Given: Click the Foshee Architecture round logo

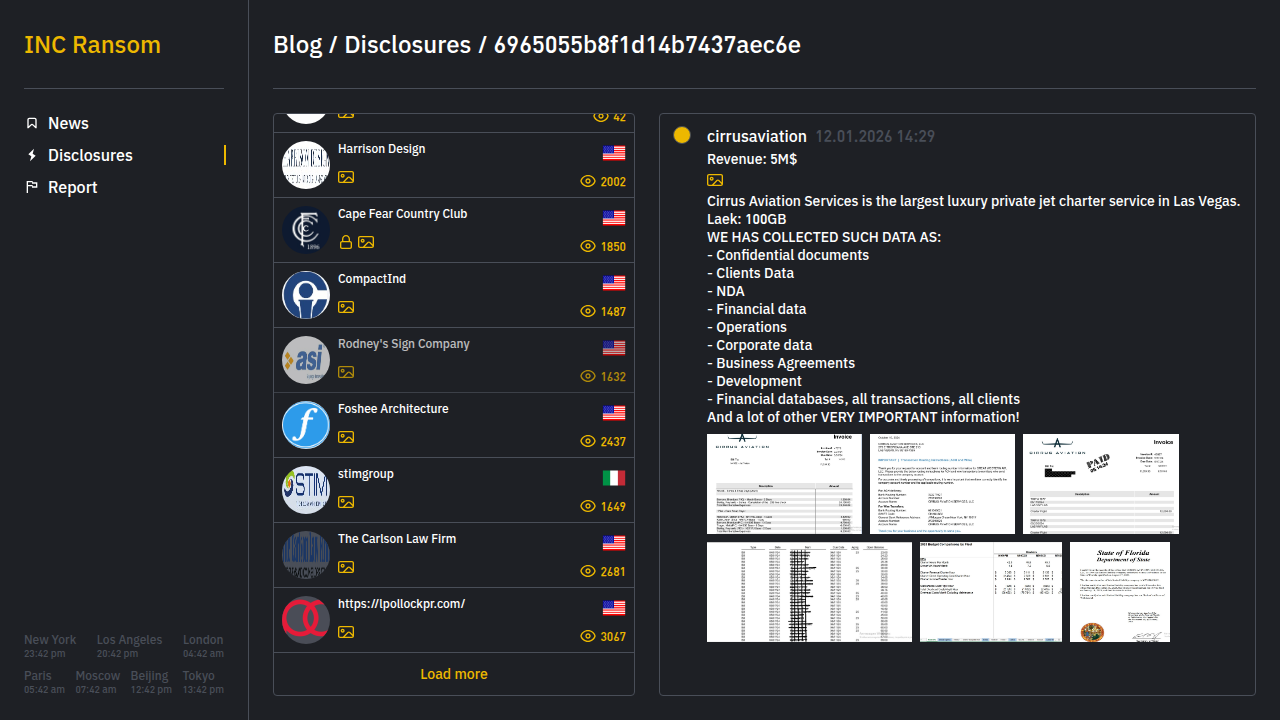Looking at the screenshot, I should coord(306,425).
